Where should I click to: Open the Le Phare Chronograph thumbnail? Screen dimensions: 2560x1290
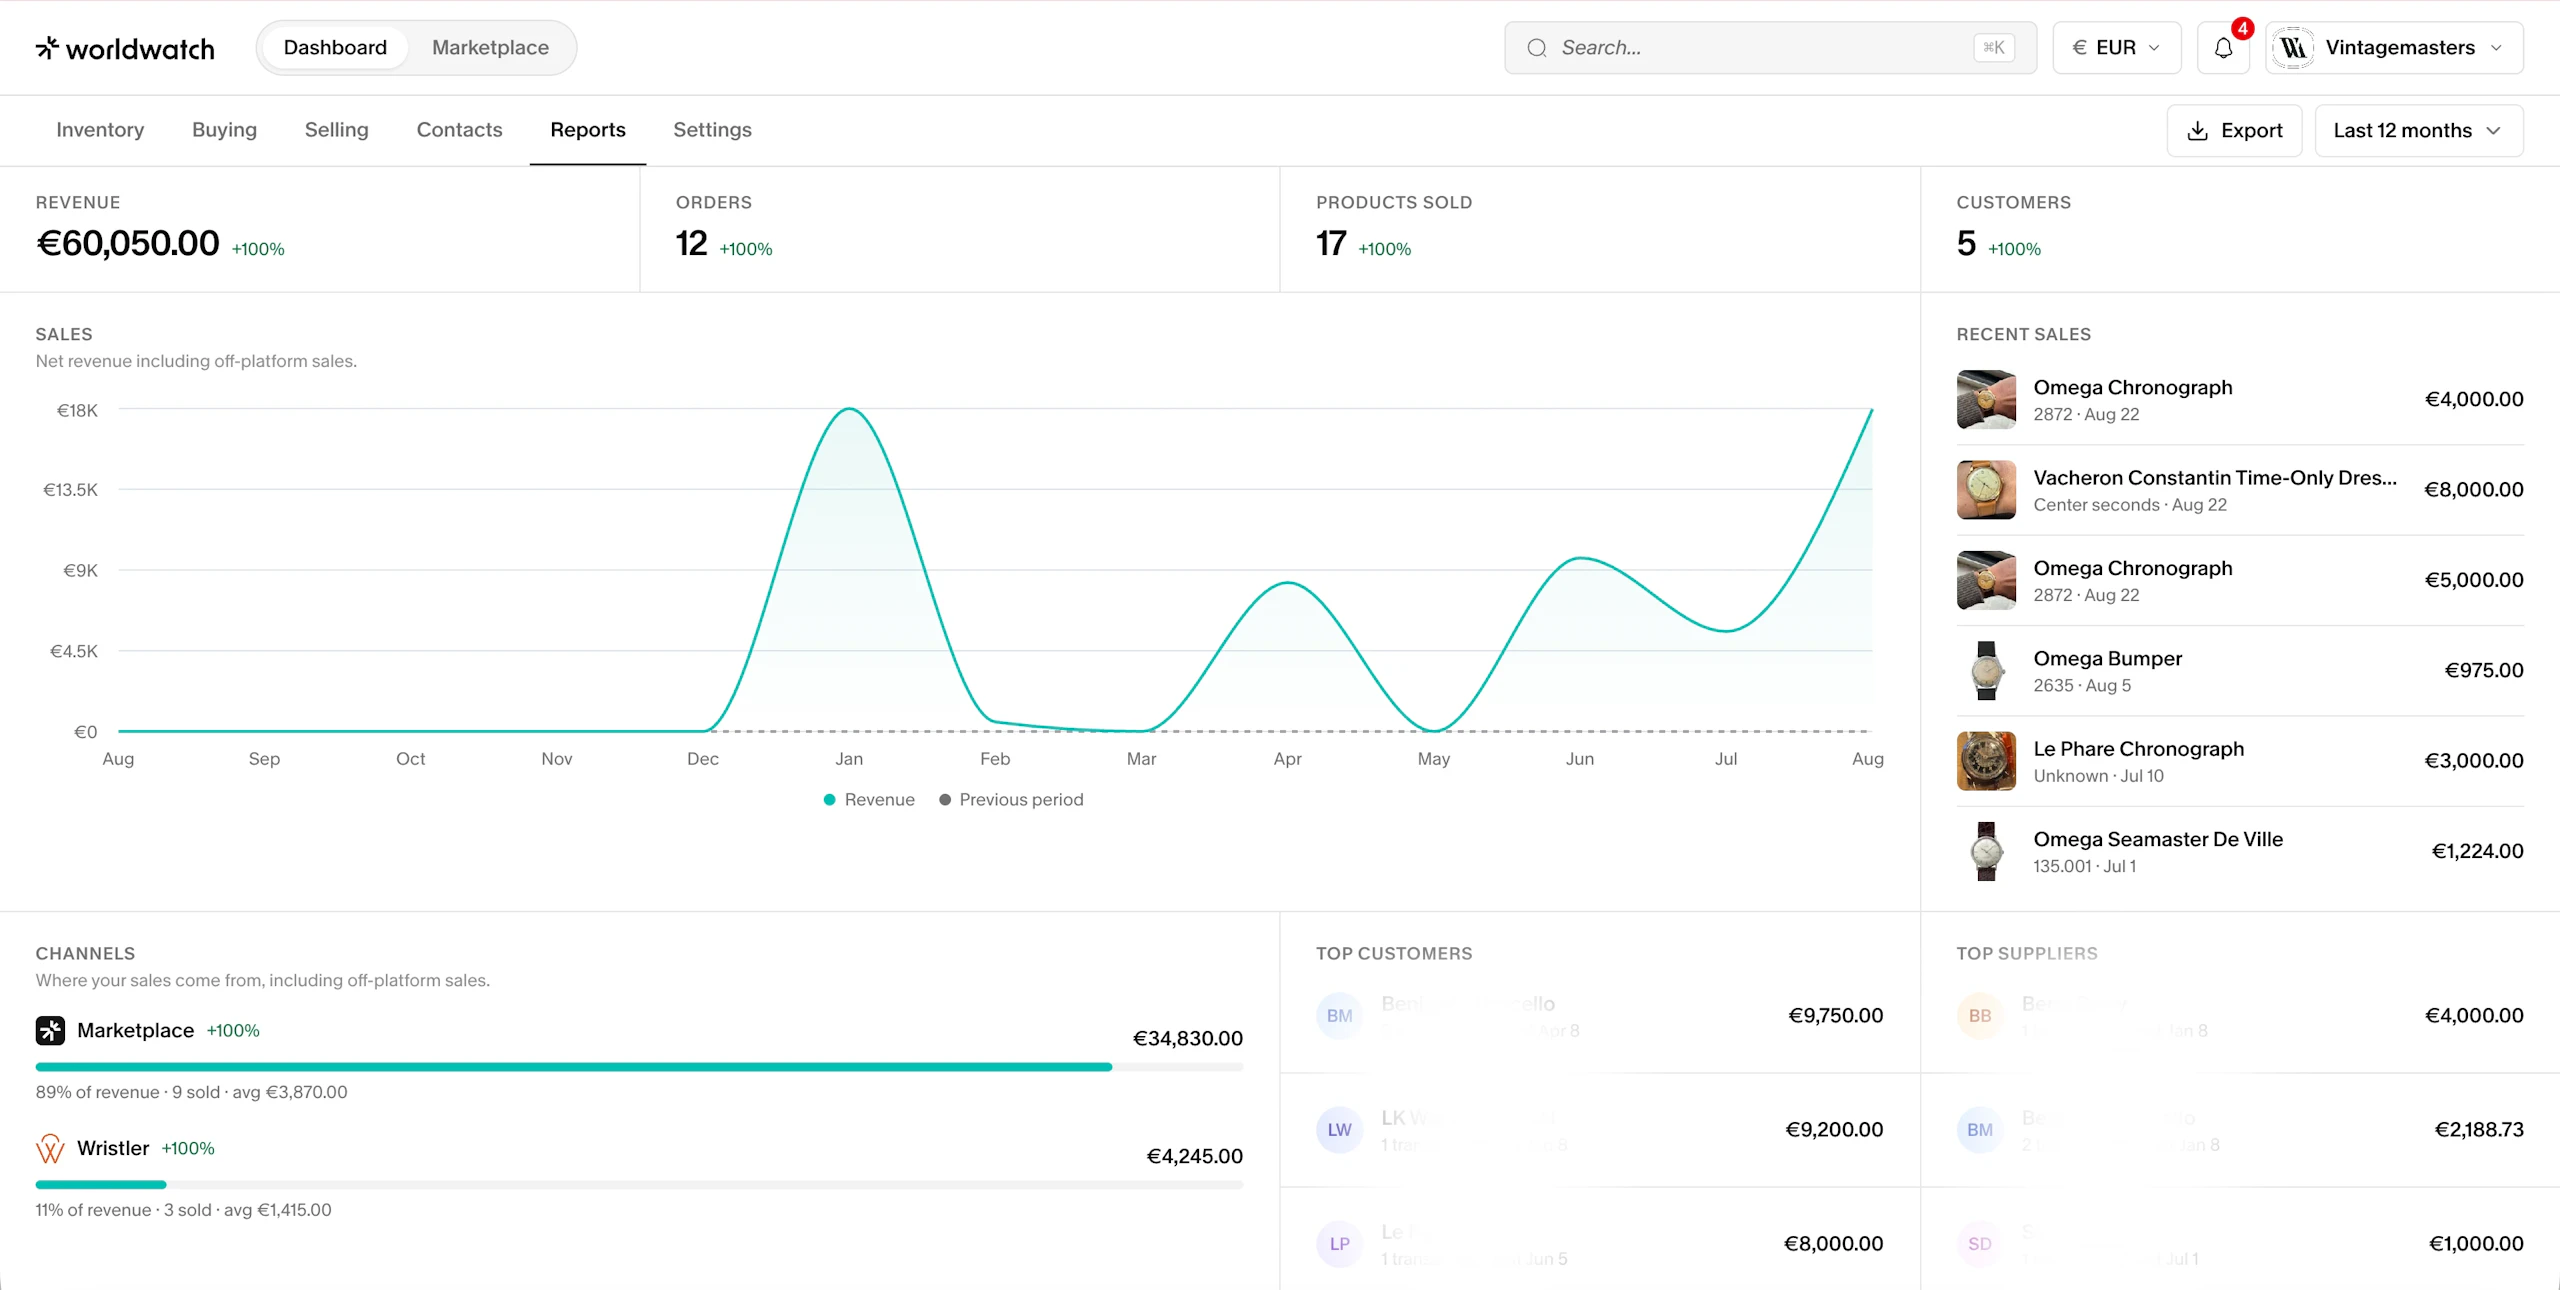point(1986,761)
